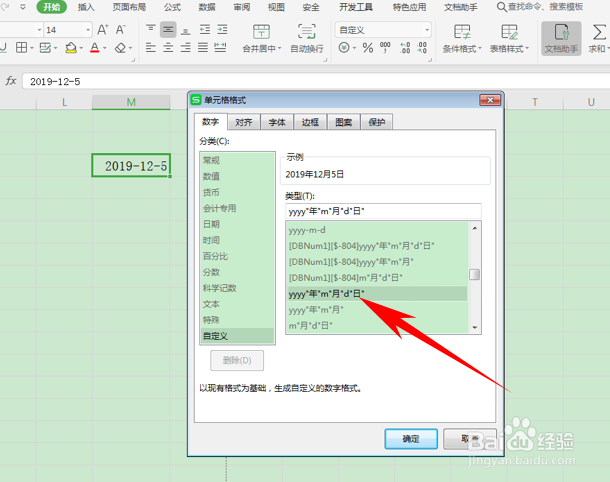Click the format list scroll down arrow
The height and width of the screenshot is (482, 610).
point(475,328)
